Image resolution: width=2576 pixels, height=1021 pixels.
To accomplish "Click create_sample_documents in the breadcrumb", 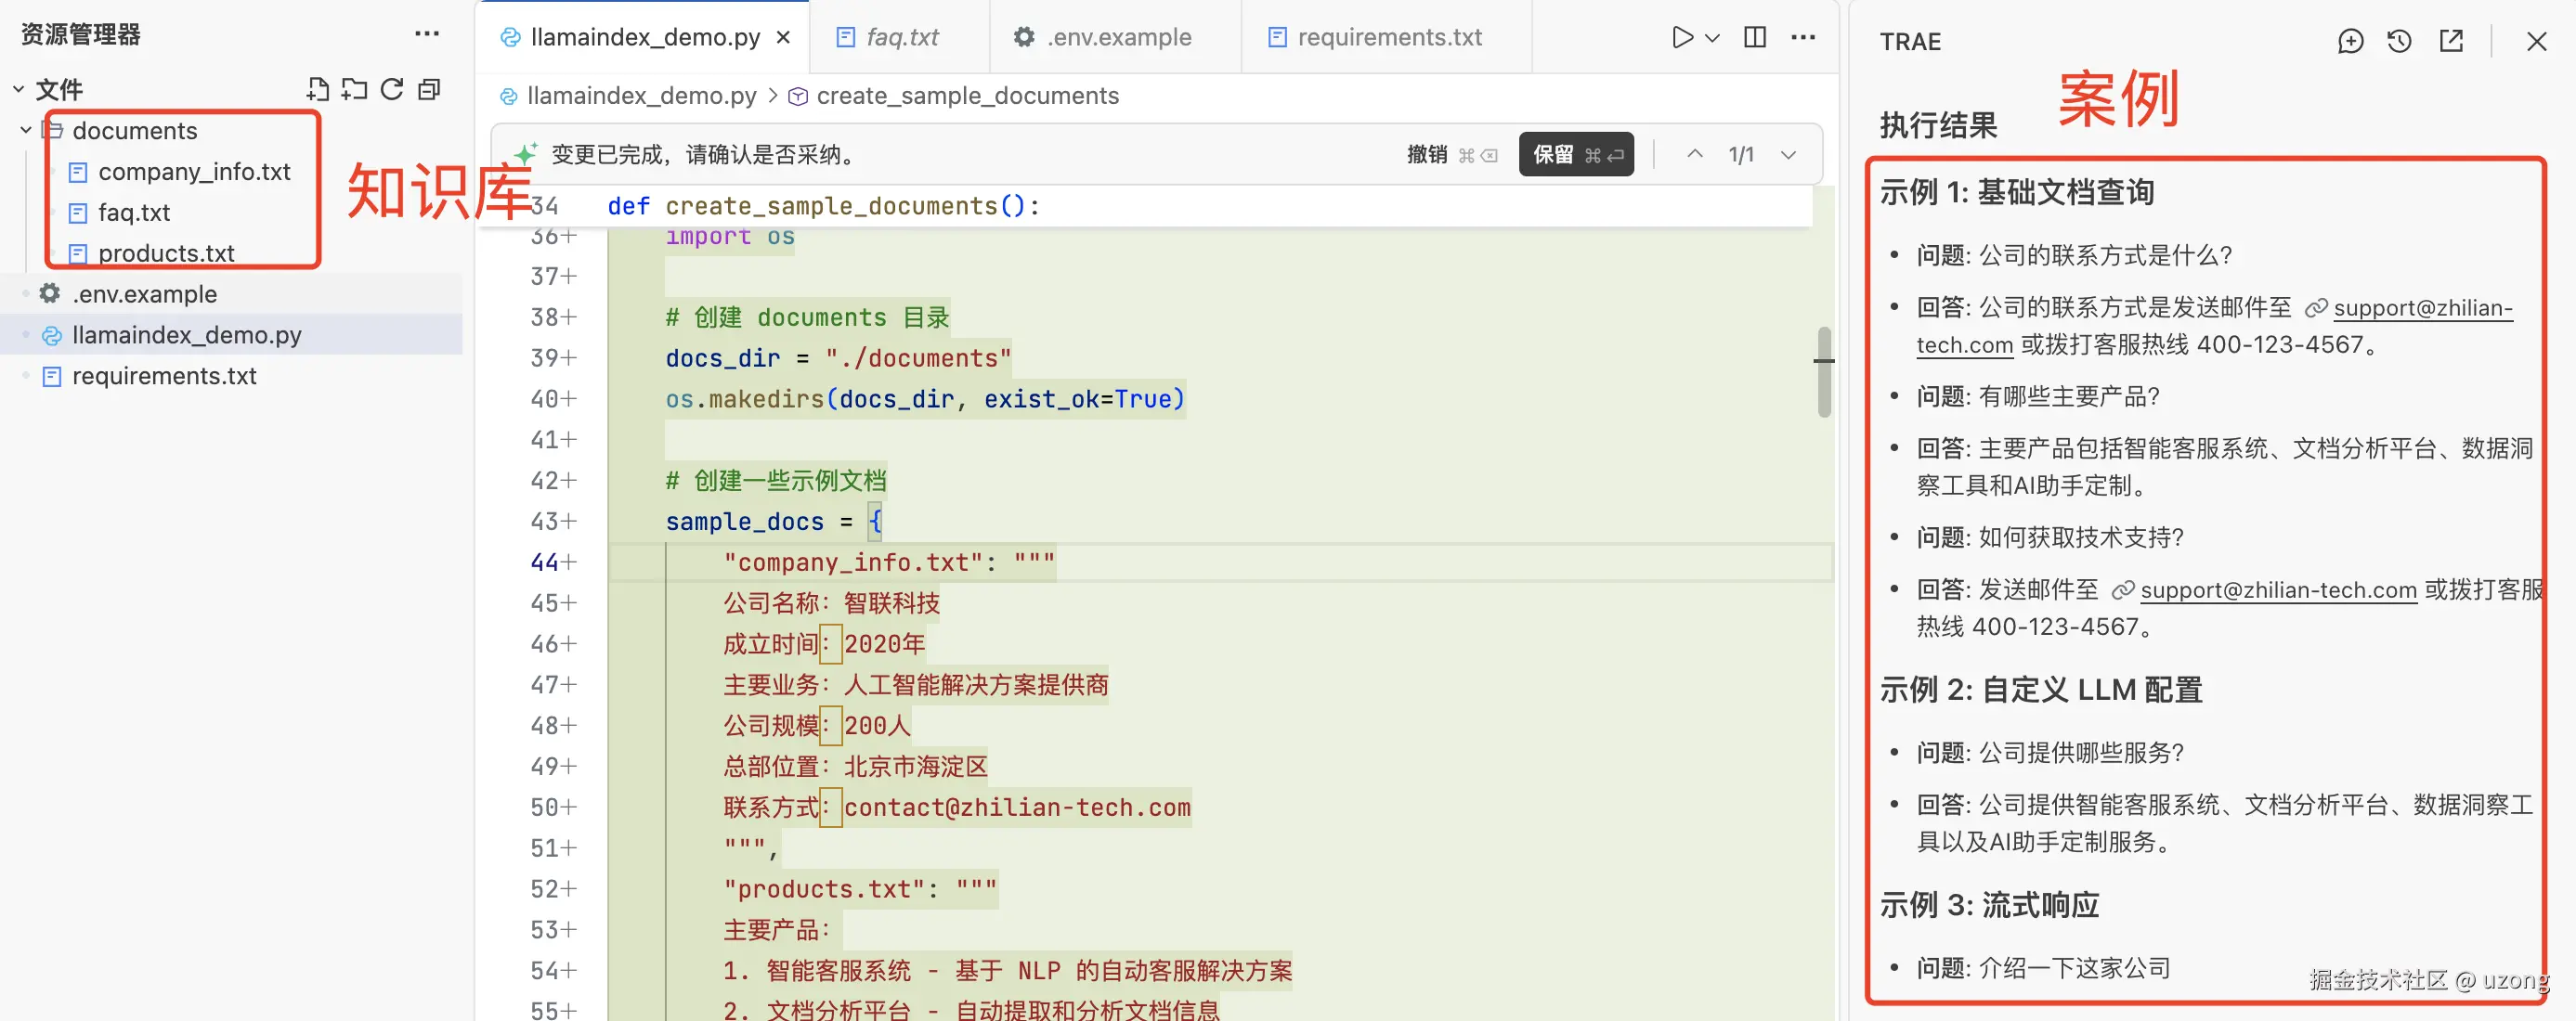I will 967,96.
